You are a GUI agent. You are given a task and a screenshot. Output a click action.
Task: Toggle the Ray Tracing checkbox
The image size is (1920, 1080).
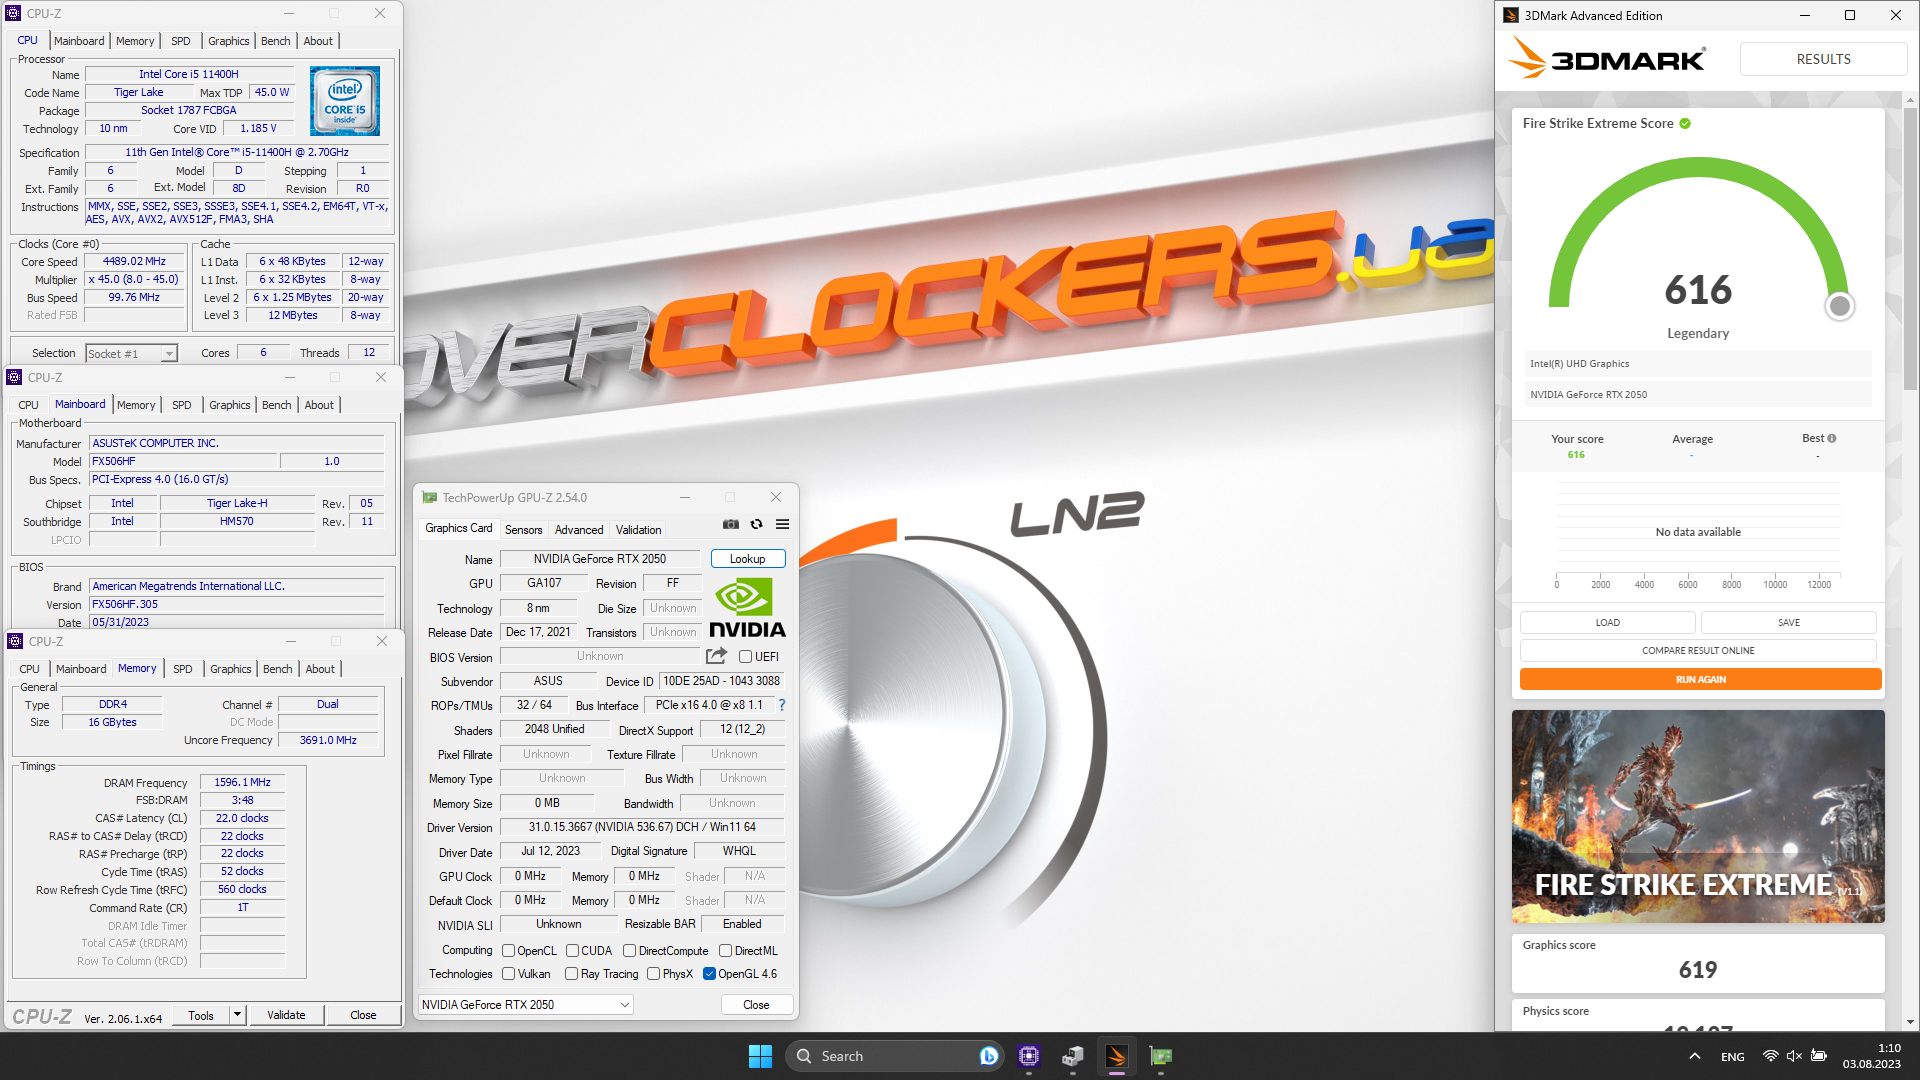(571, 974)
